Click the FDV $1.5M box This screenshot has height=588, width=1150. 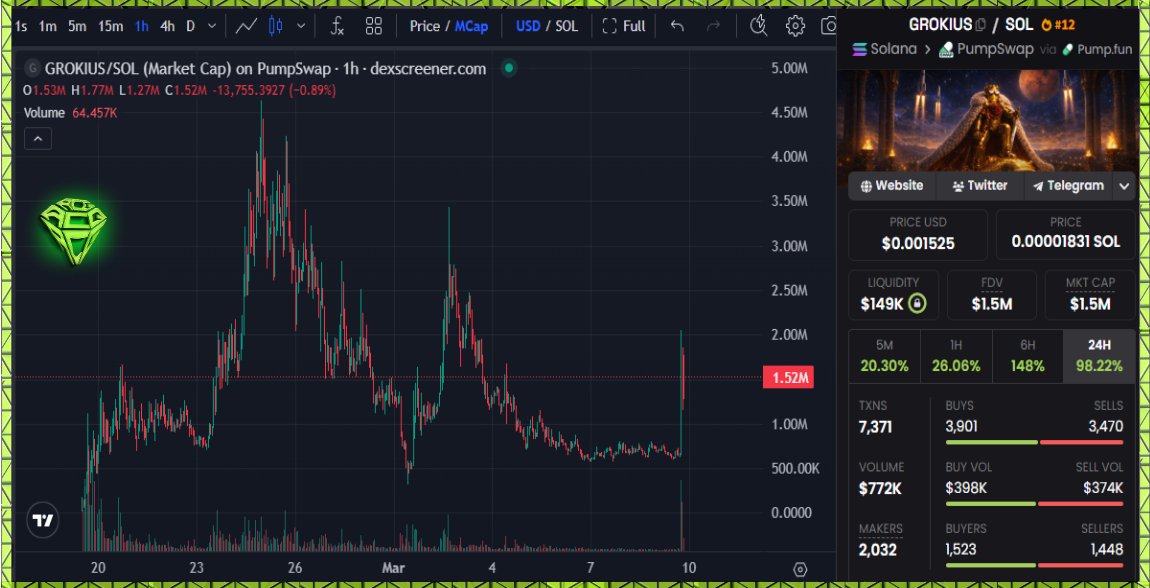coord(992,295)
